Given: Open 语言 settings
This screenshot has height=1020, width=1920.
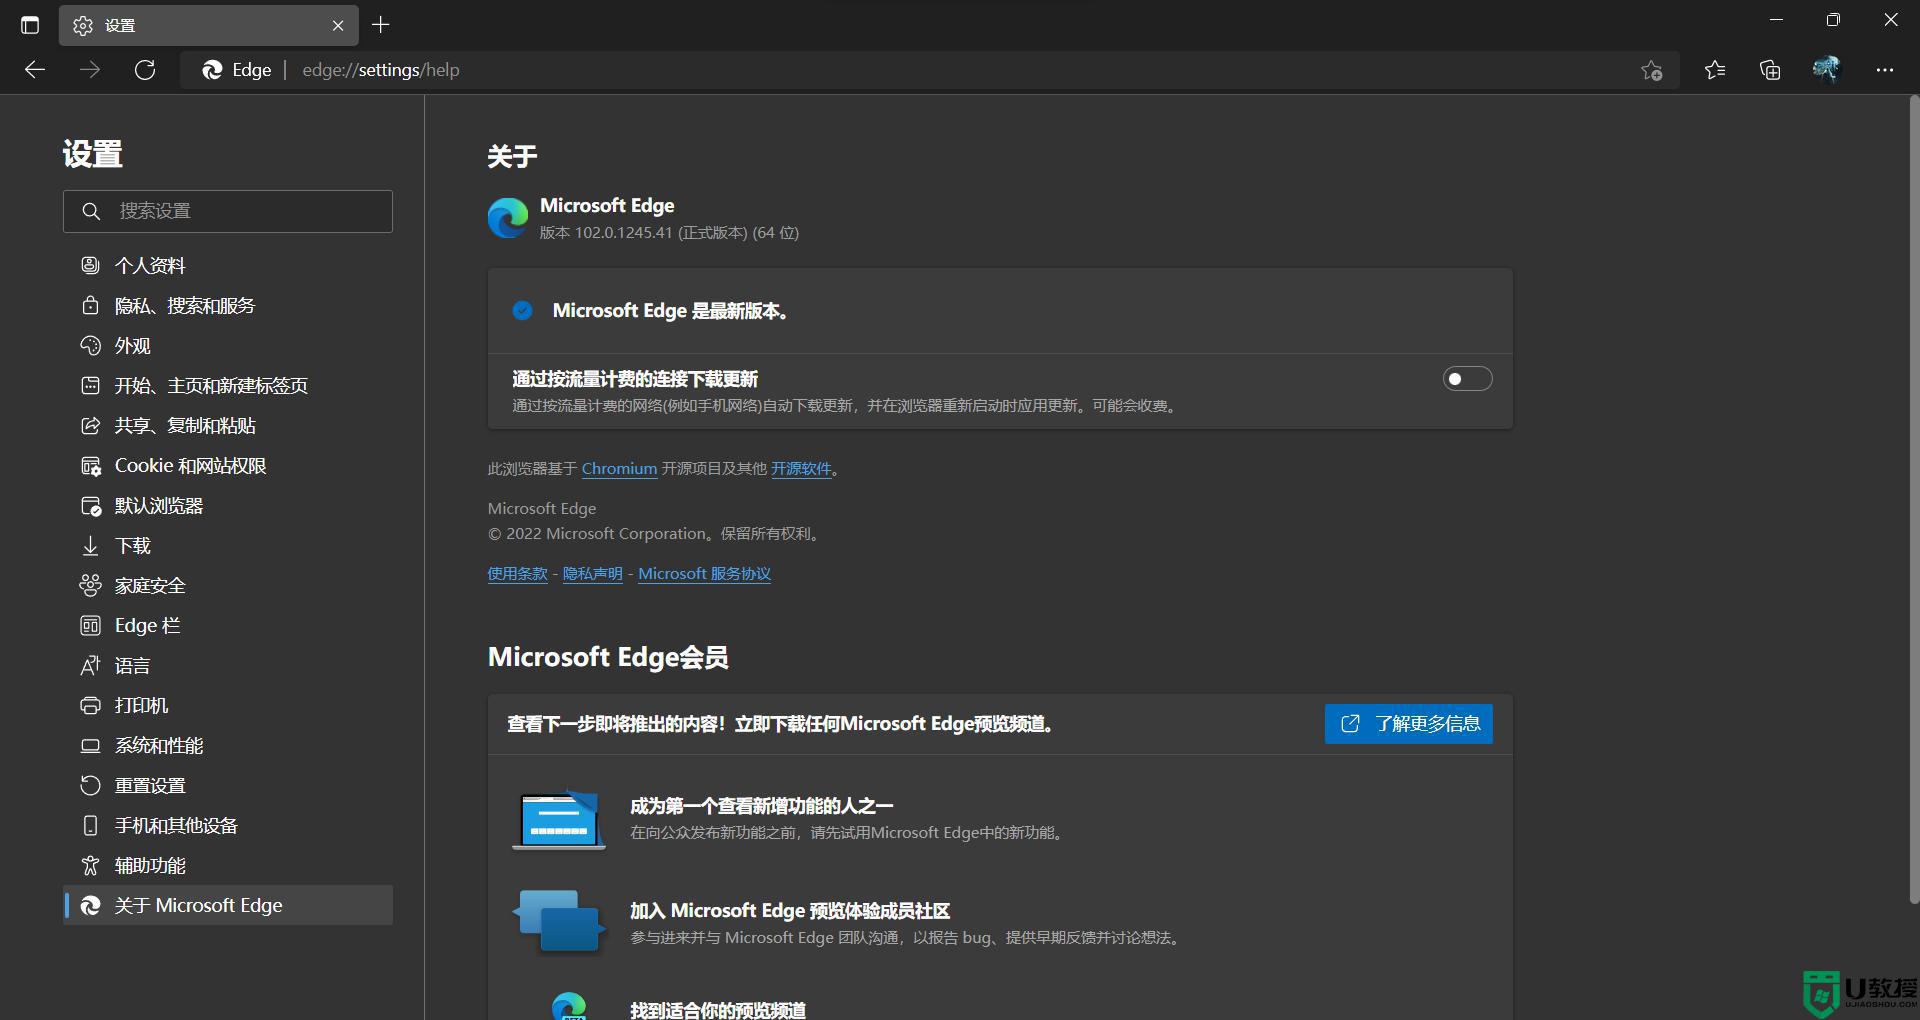Looking at the screenshot, I should pos(228,665).
